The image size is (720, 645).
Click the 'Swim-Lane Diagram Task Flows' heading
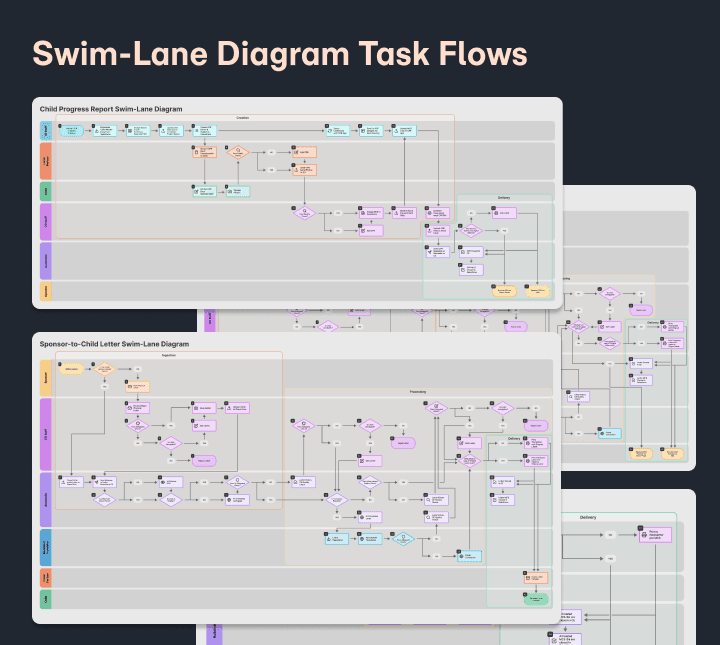coord(280,54)
